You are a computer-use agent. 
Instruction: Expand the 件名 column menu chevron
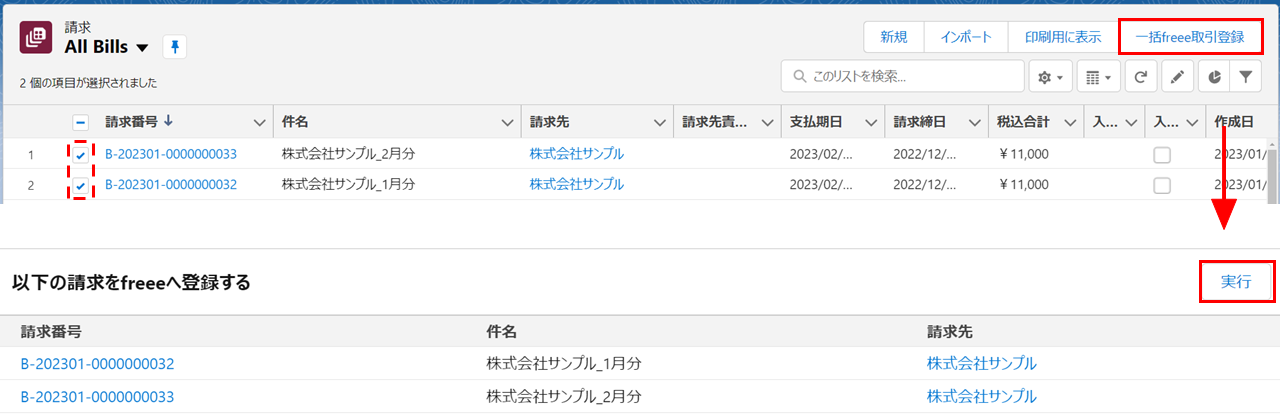506,122
